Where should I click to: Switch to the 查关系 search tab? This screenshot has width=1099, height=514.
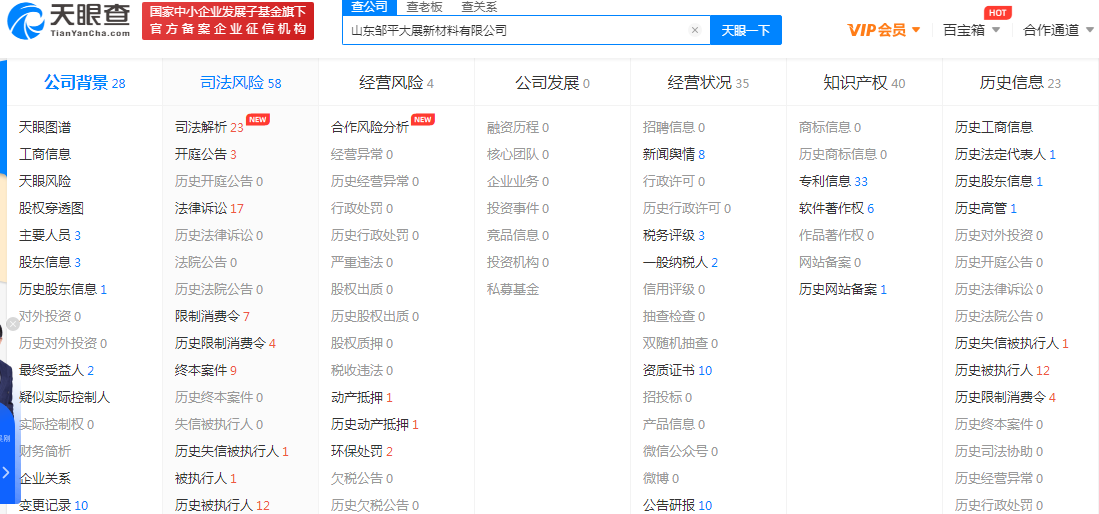[479, 7]
